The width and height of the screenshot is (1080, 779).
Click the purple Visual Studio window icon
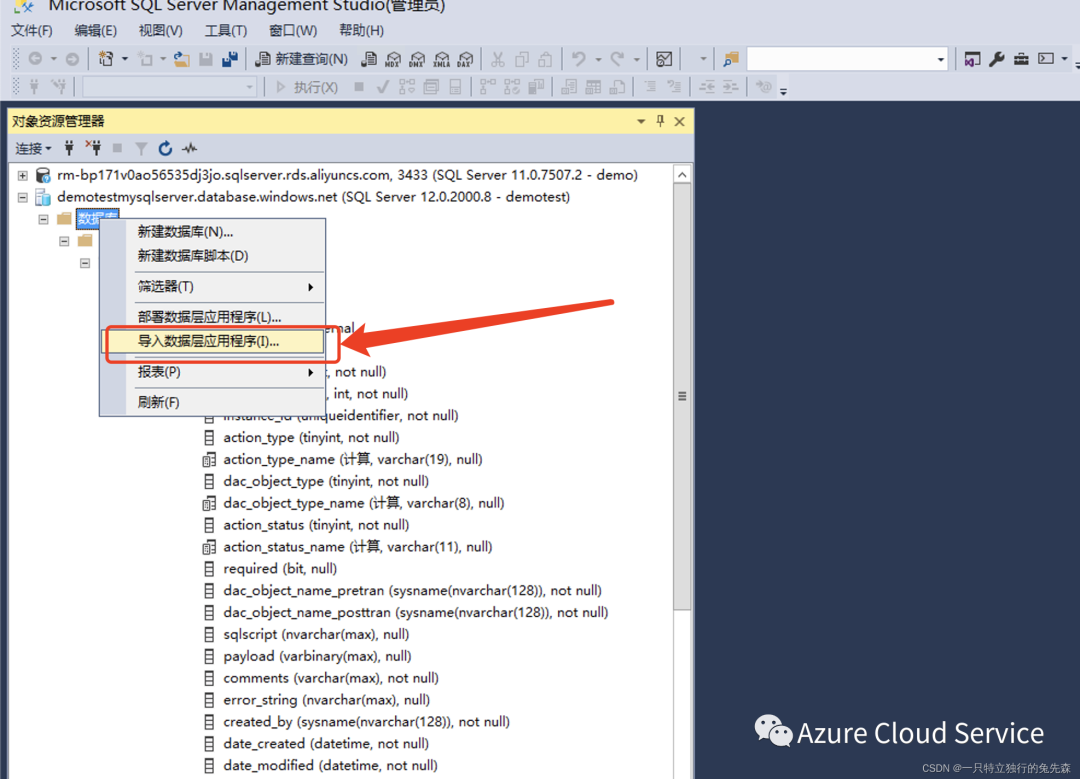point(972,59)
